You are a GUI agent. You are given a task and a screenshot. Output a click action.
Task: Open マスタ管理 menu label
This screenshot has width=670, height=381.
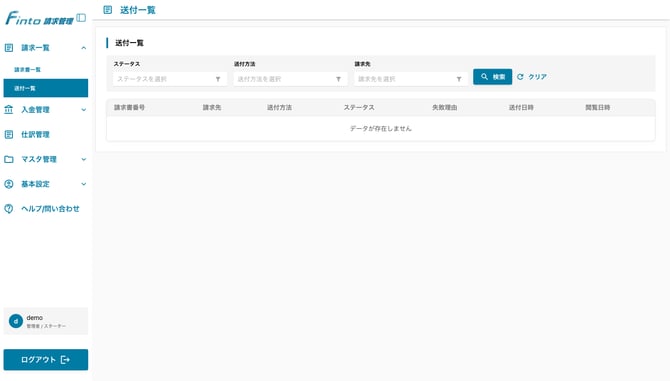(39, 159)
